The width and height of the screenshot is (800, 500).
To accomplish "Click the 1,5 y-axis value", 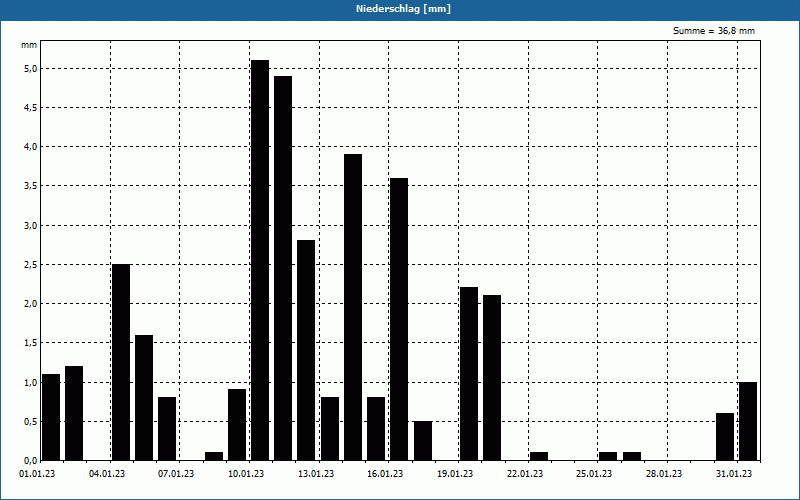I will 31,343.
